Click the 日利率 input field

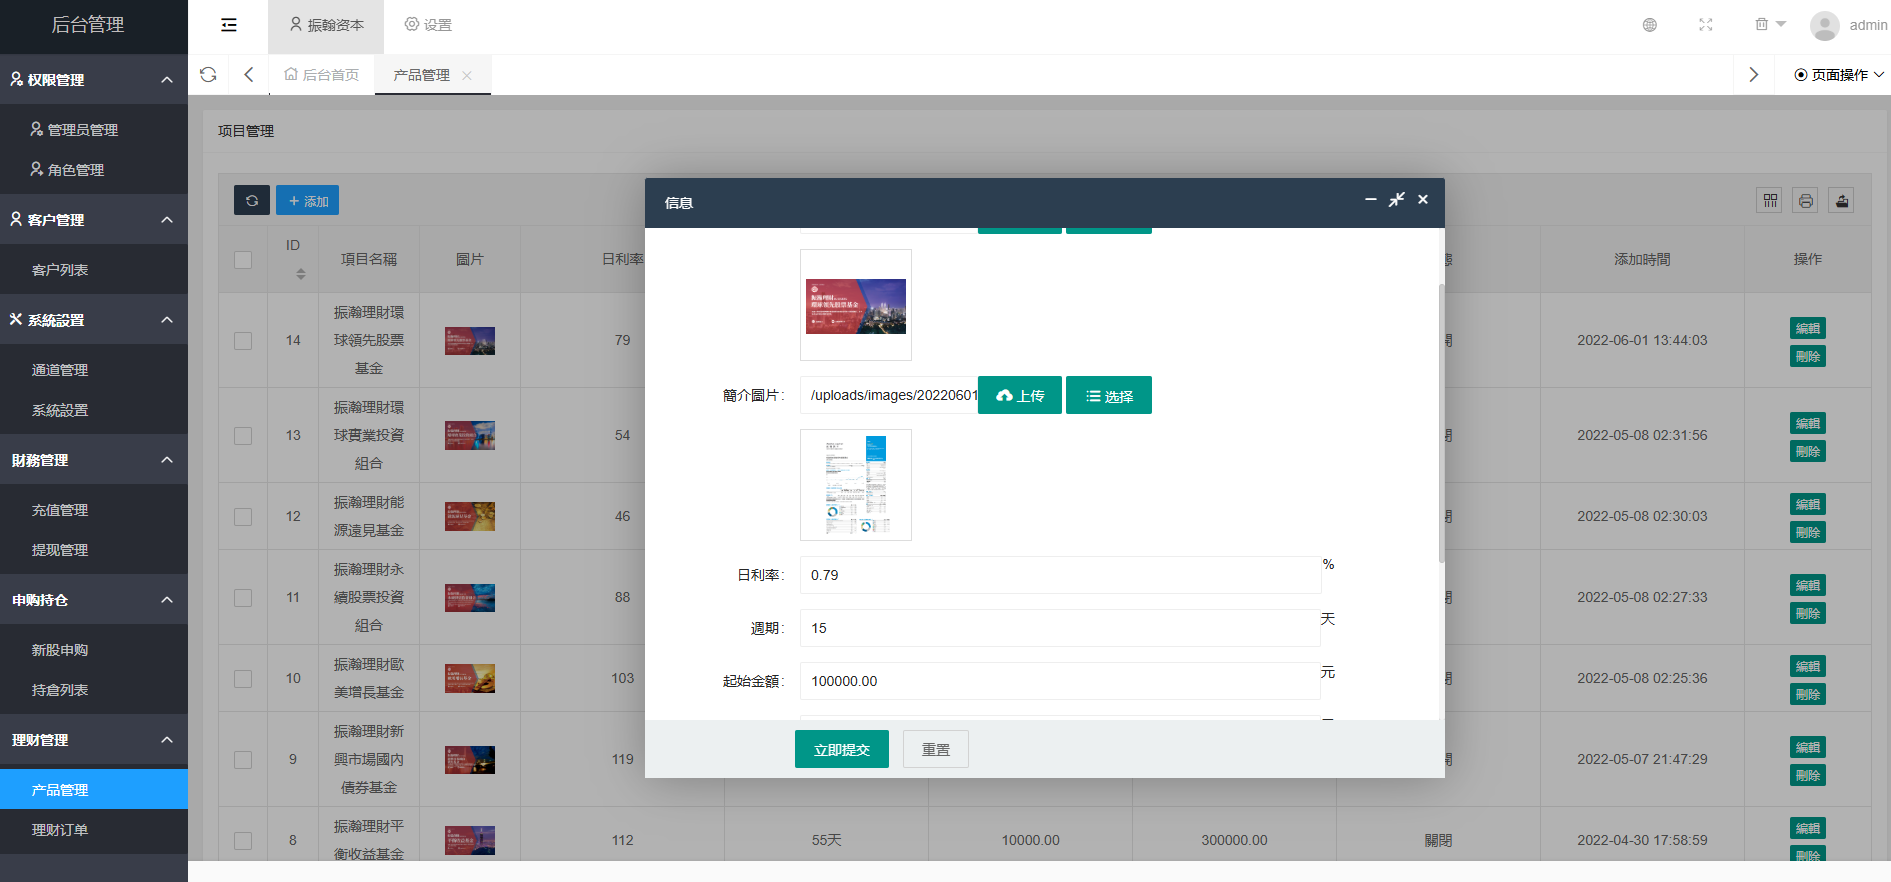click(1059, 575)
